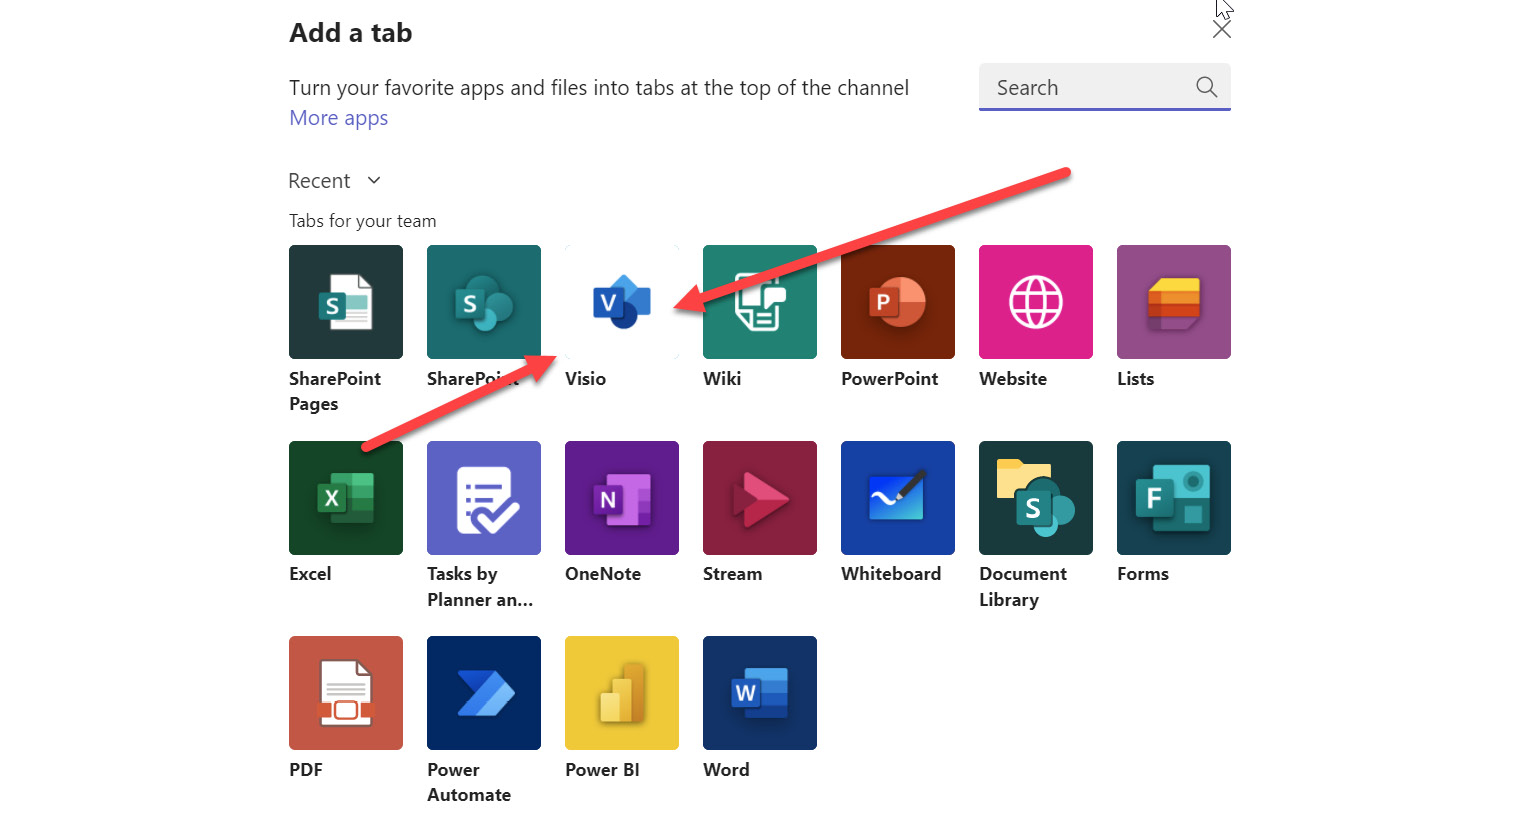Image resolution: width=1517 pixels, height=821 pixels.
Task: Click the Power BI label
Action: click(x=602, y=770)
